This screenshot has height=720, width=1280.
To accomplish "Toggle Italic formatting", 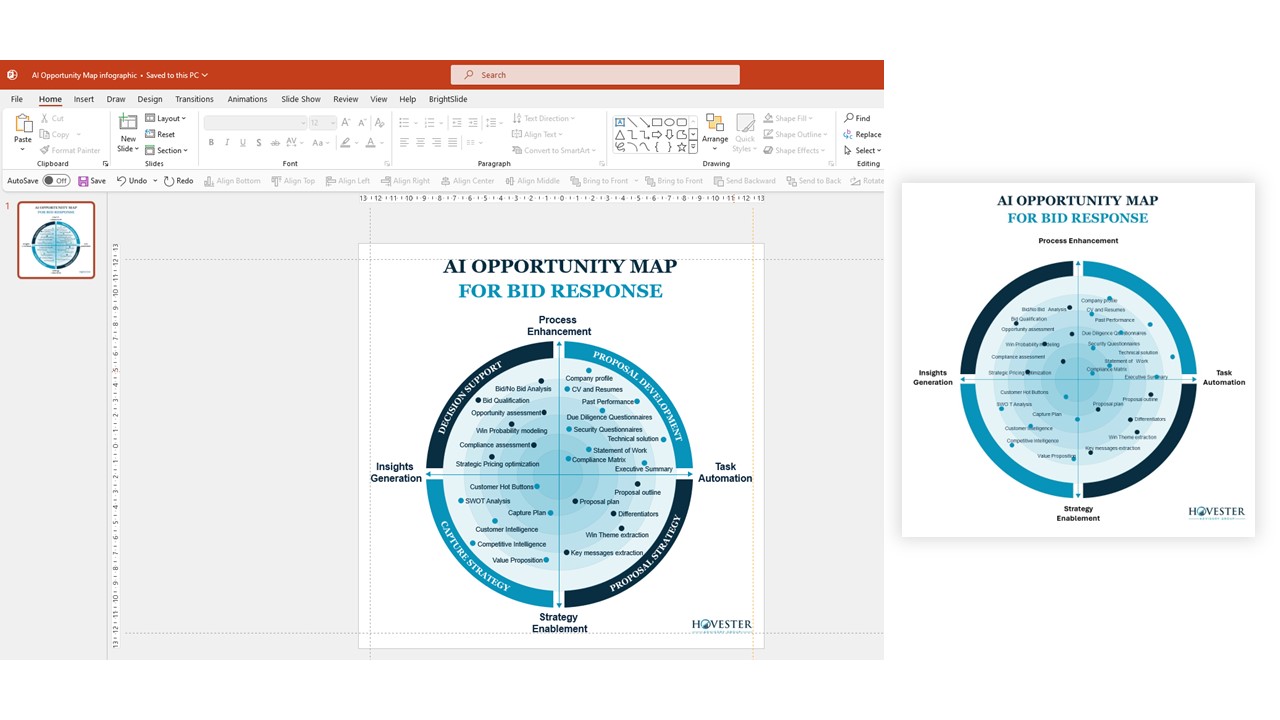I will 227,143.
